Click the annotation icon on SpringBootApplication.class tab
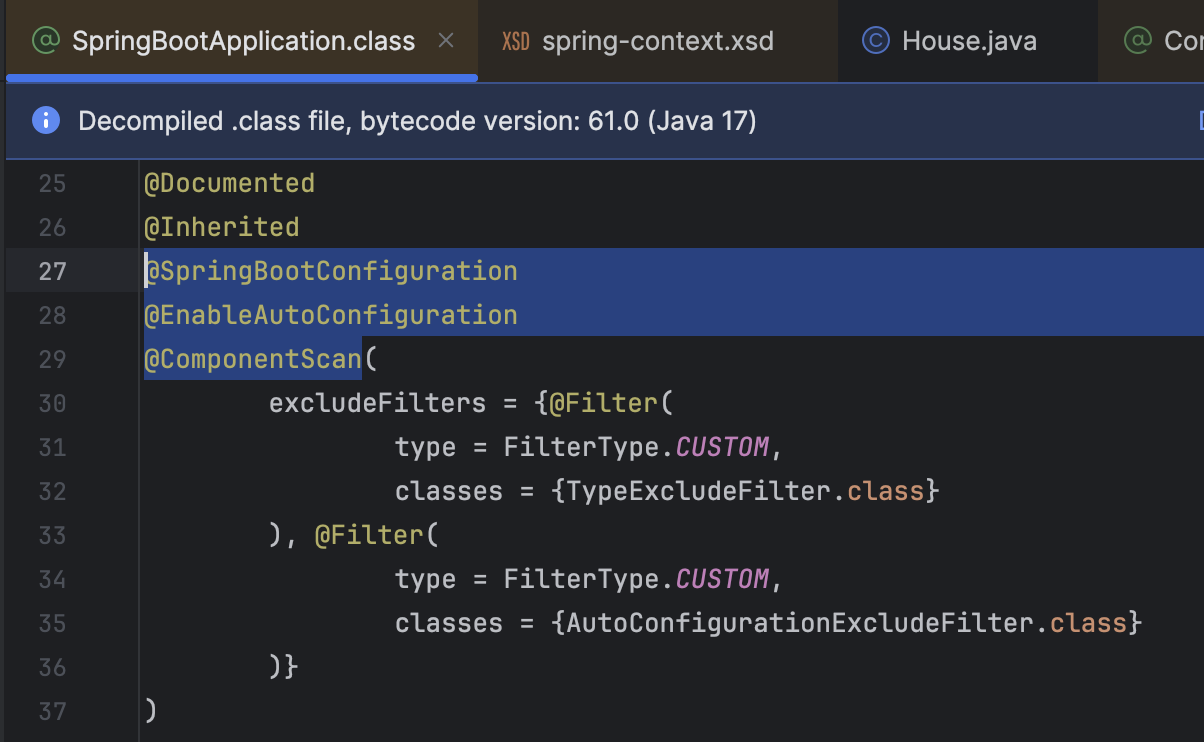Image resolution: width=1204 pixels, height=742 pixels. (46, 41)
